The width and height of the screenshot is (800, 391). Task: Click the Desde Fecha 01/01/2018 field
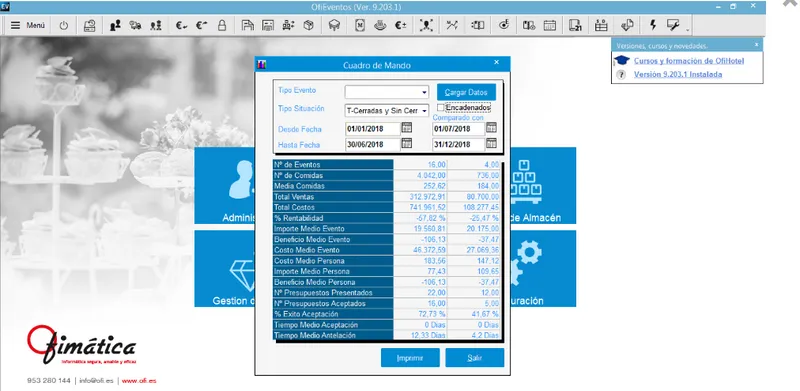click(372, 129)
